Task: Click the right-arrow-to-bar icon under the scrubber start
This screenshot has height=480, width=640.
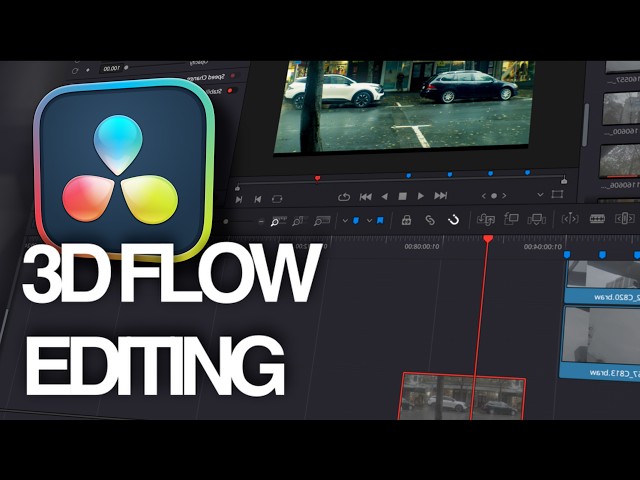Action: tap(239, 199)
